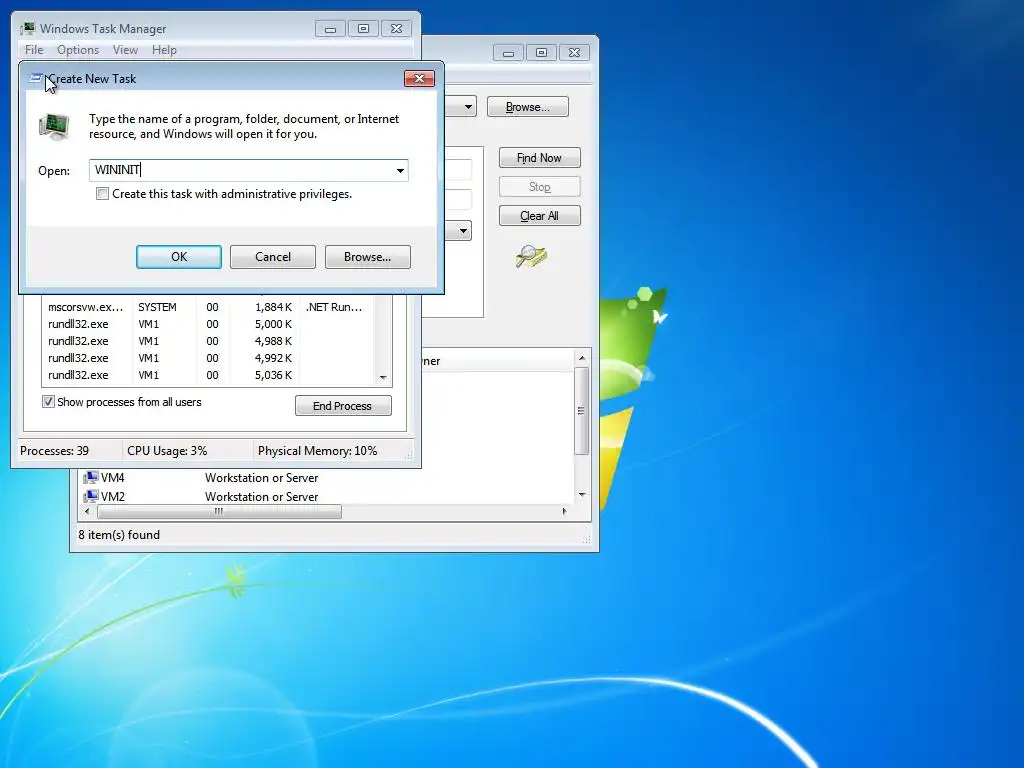The height and width of the screenshot is (768, 1024).
Task: Click results list vertical scroll up arrow
Action: (581, 358)
